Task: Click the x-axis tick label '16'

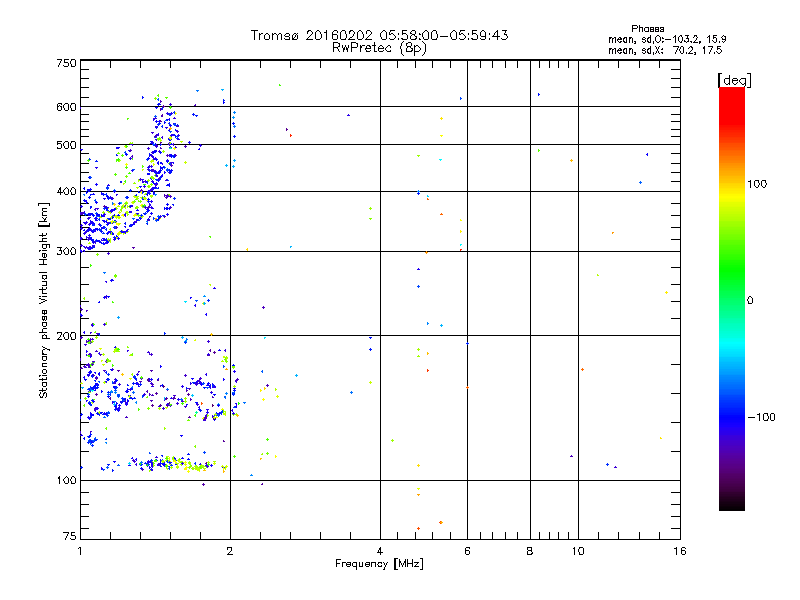Action: click(x=680, y=551)
